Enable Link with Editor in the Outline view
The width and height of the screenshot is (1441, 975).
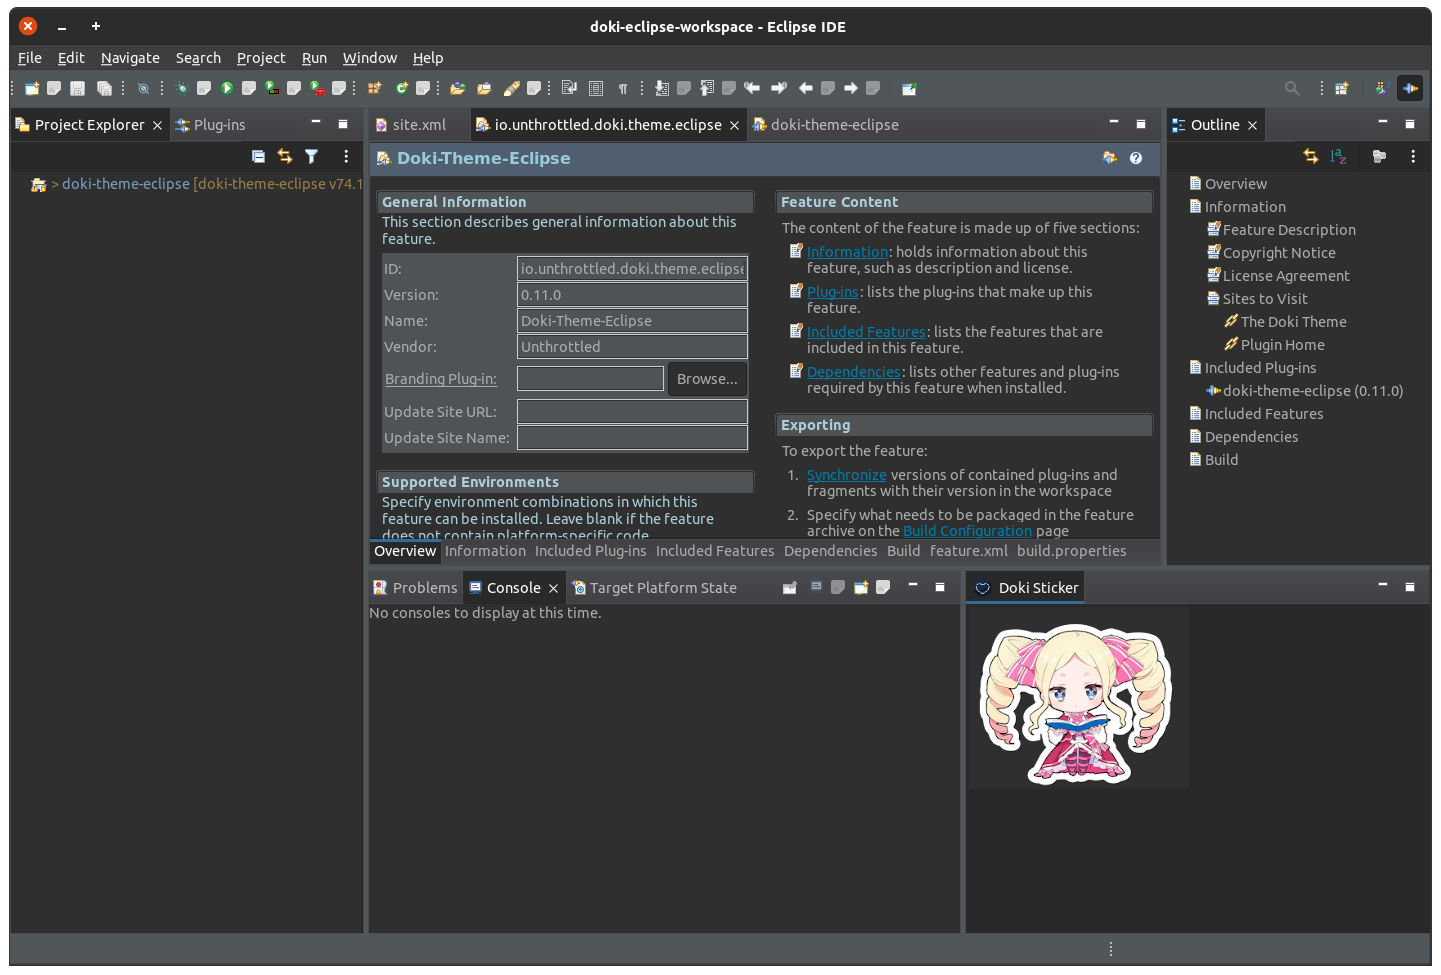coord(1310,157)
